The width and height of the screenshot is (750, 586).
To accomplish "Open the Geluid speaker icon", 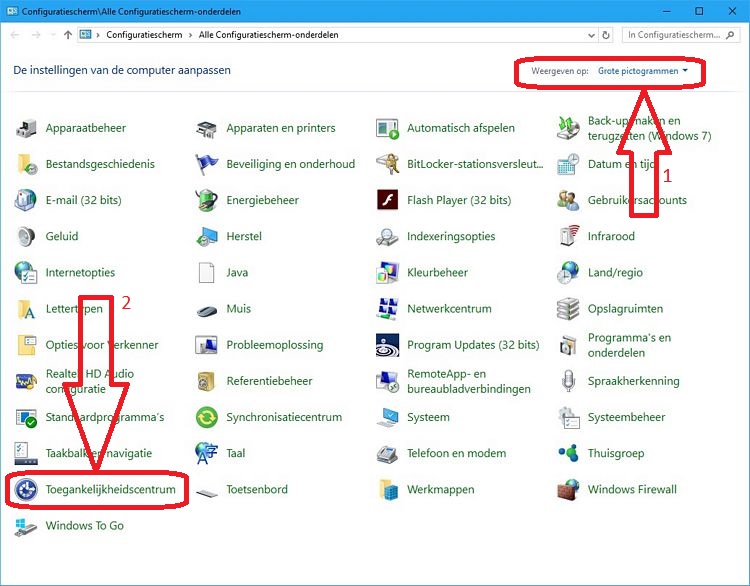I will pos(26,236).
